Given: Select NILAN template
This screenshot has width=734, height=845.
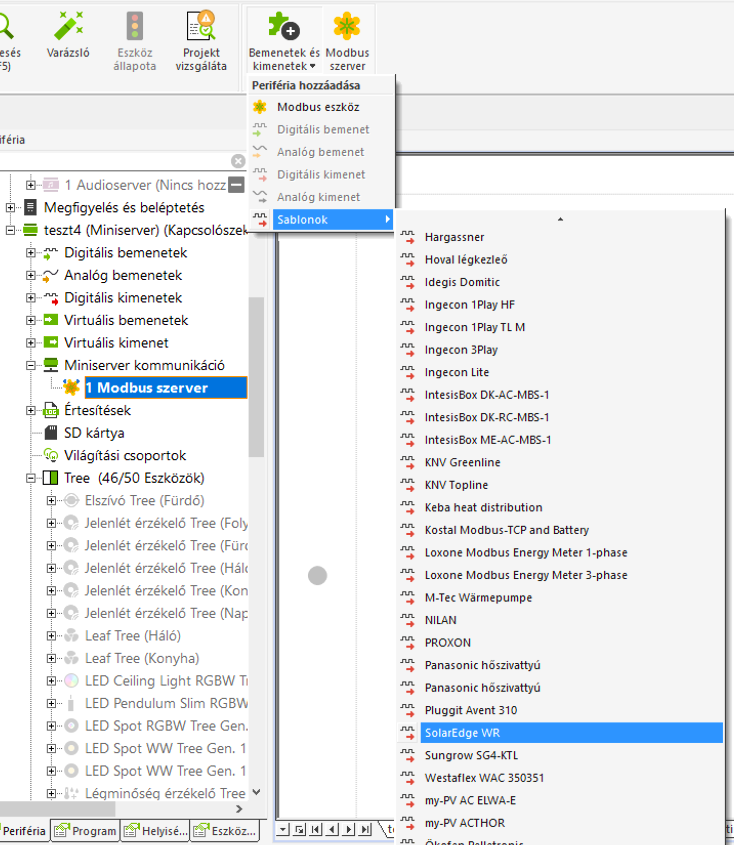Looking at the screenshot, I should (560, 620).
